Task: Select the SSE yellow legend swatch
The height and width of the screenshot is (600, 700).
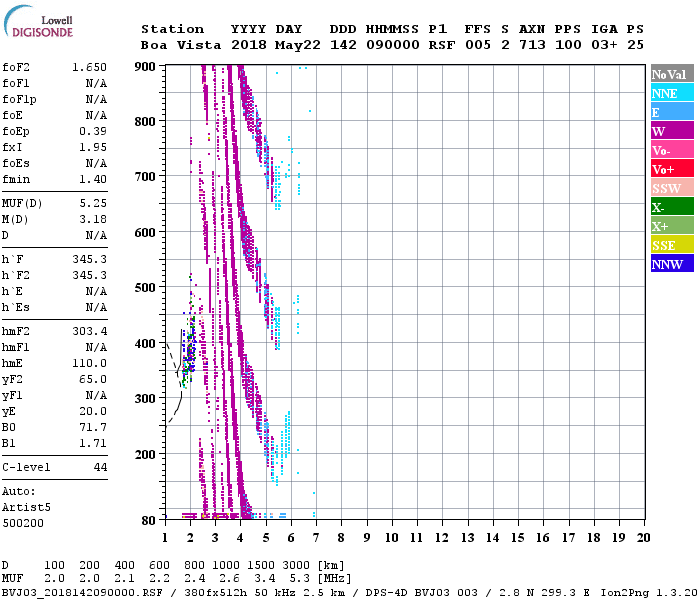Action: coord(672,245)
